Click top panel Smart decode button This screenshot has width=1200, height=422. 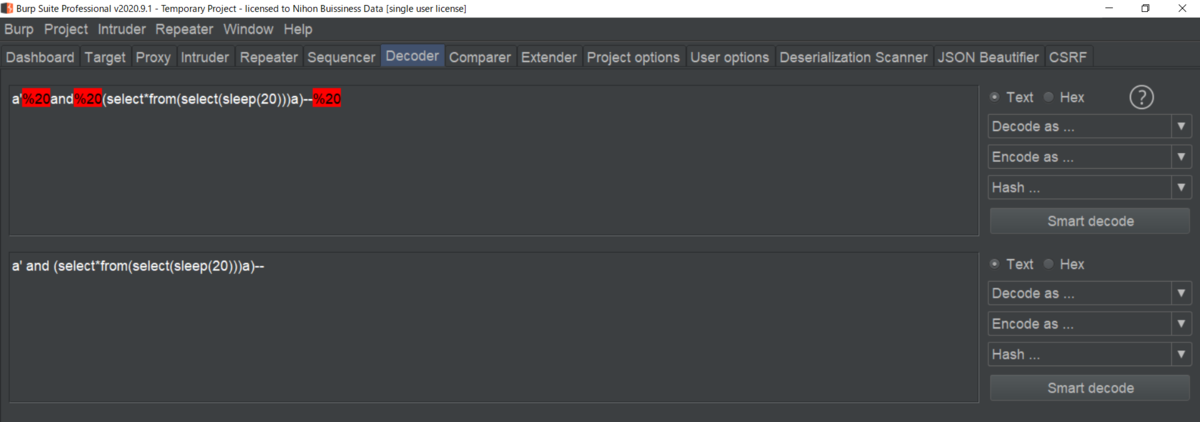tap(1090, 221)
